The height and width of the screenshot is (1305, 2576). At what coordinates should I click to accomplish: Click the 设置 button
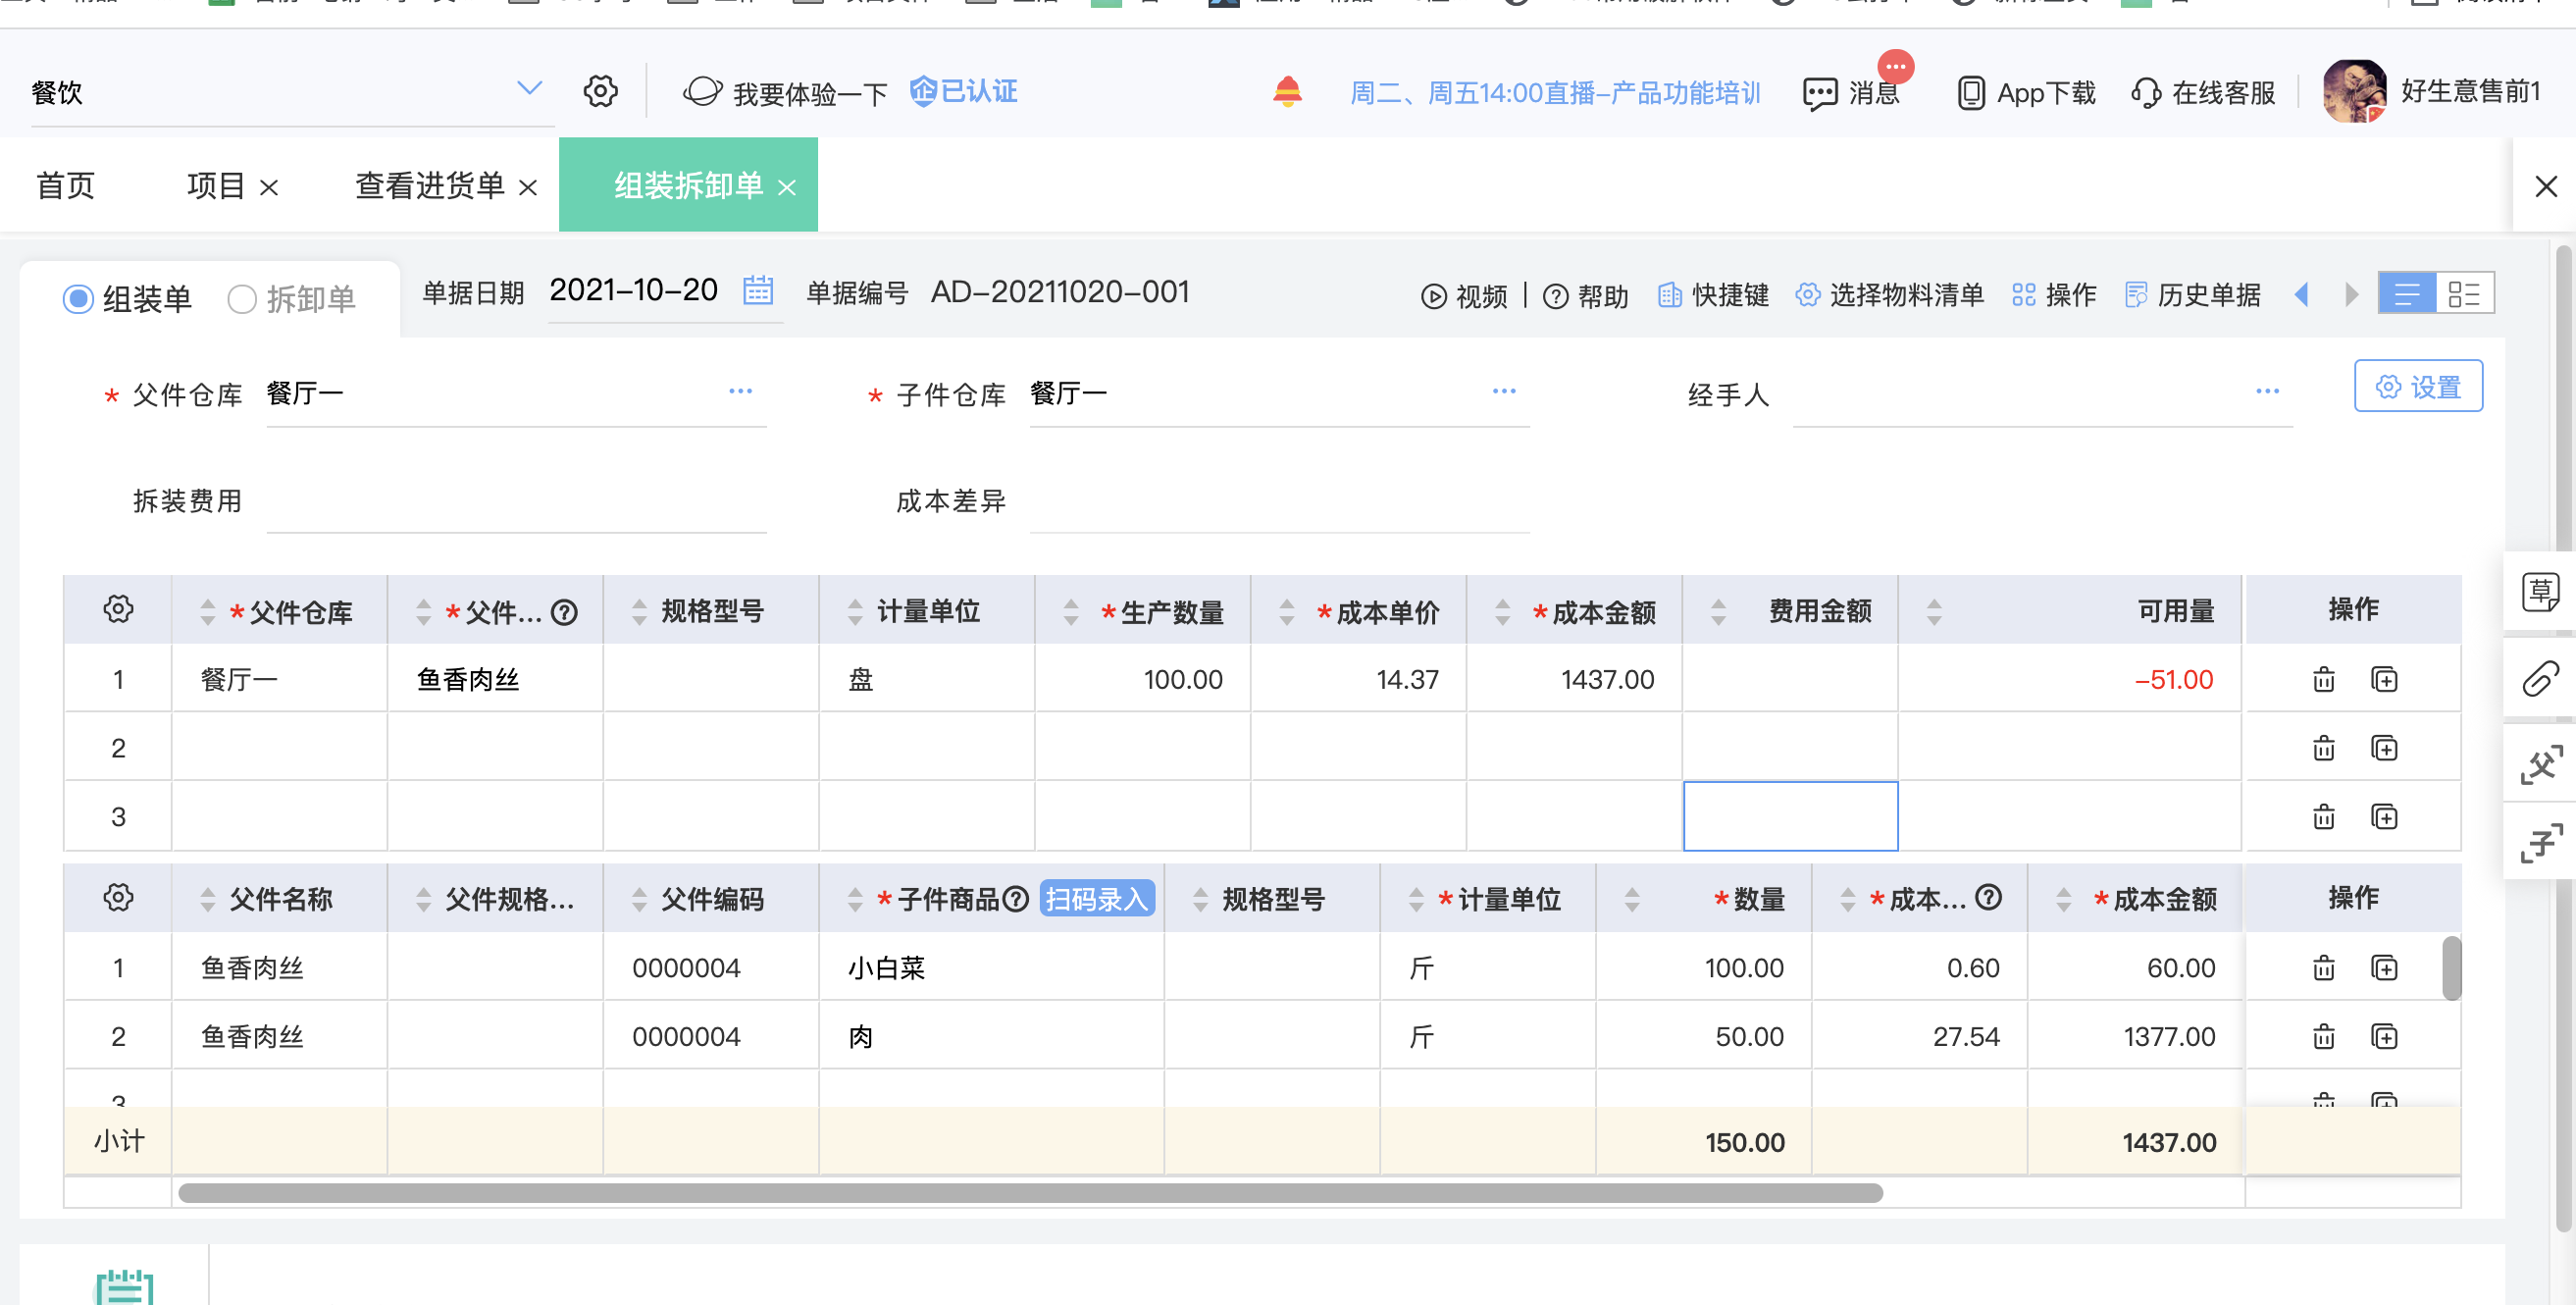(x=2418, y=387)
